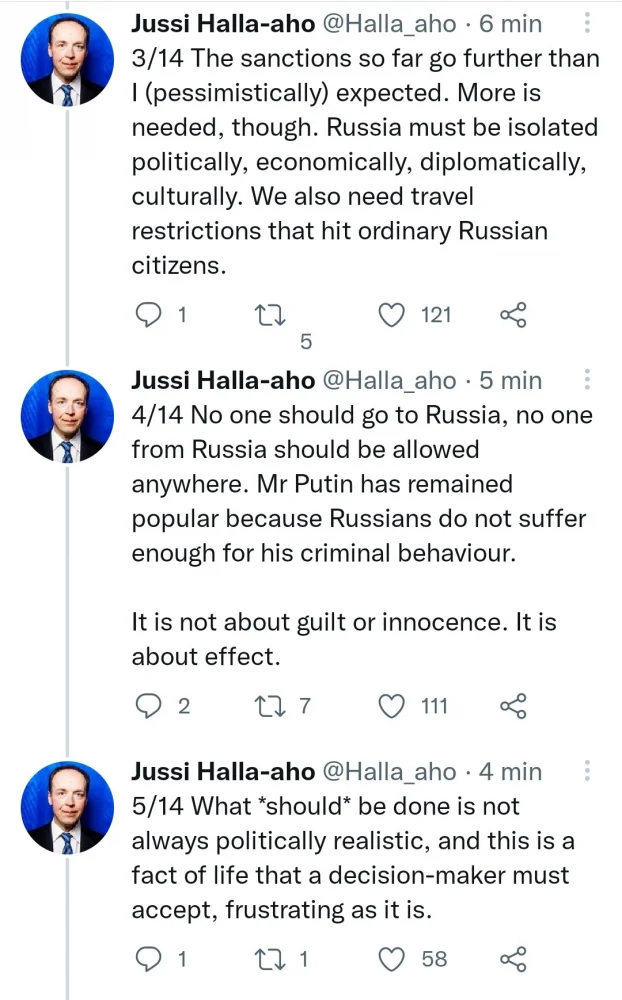Open more options on the 4/14 tweet
The image size is (622, 1000).
(587, 379)
